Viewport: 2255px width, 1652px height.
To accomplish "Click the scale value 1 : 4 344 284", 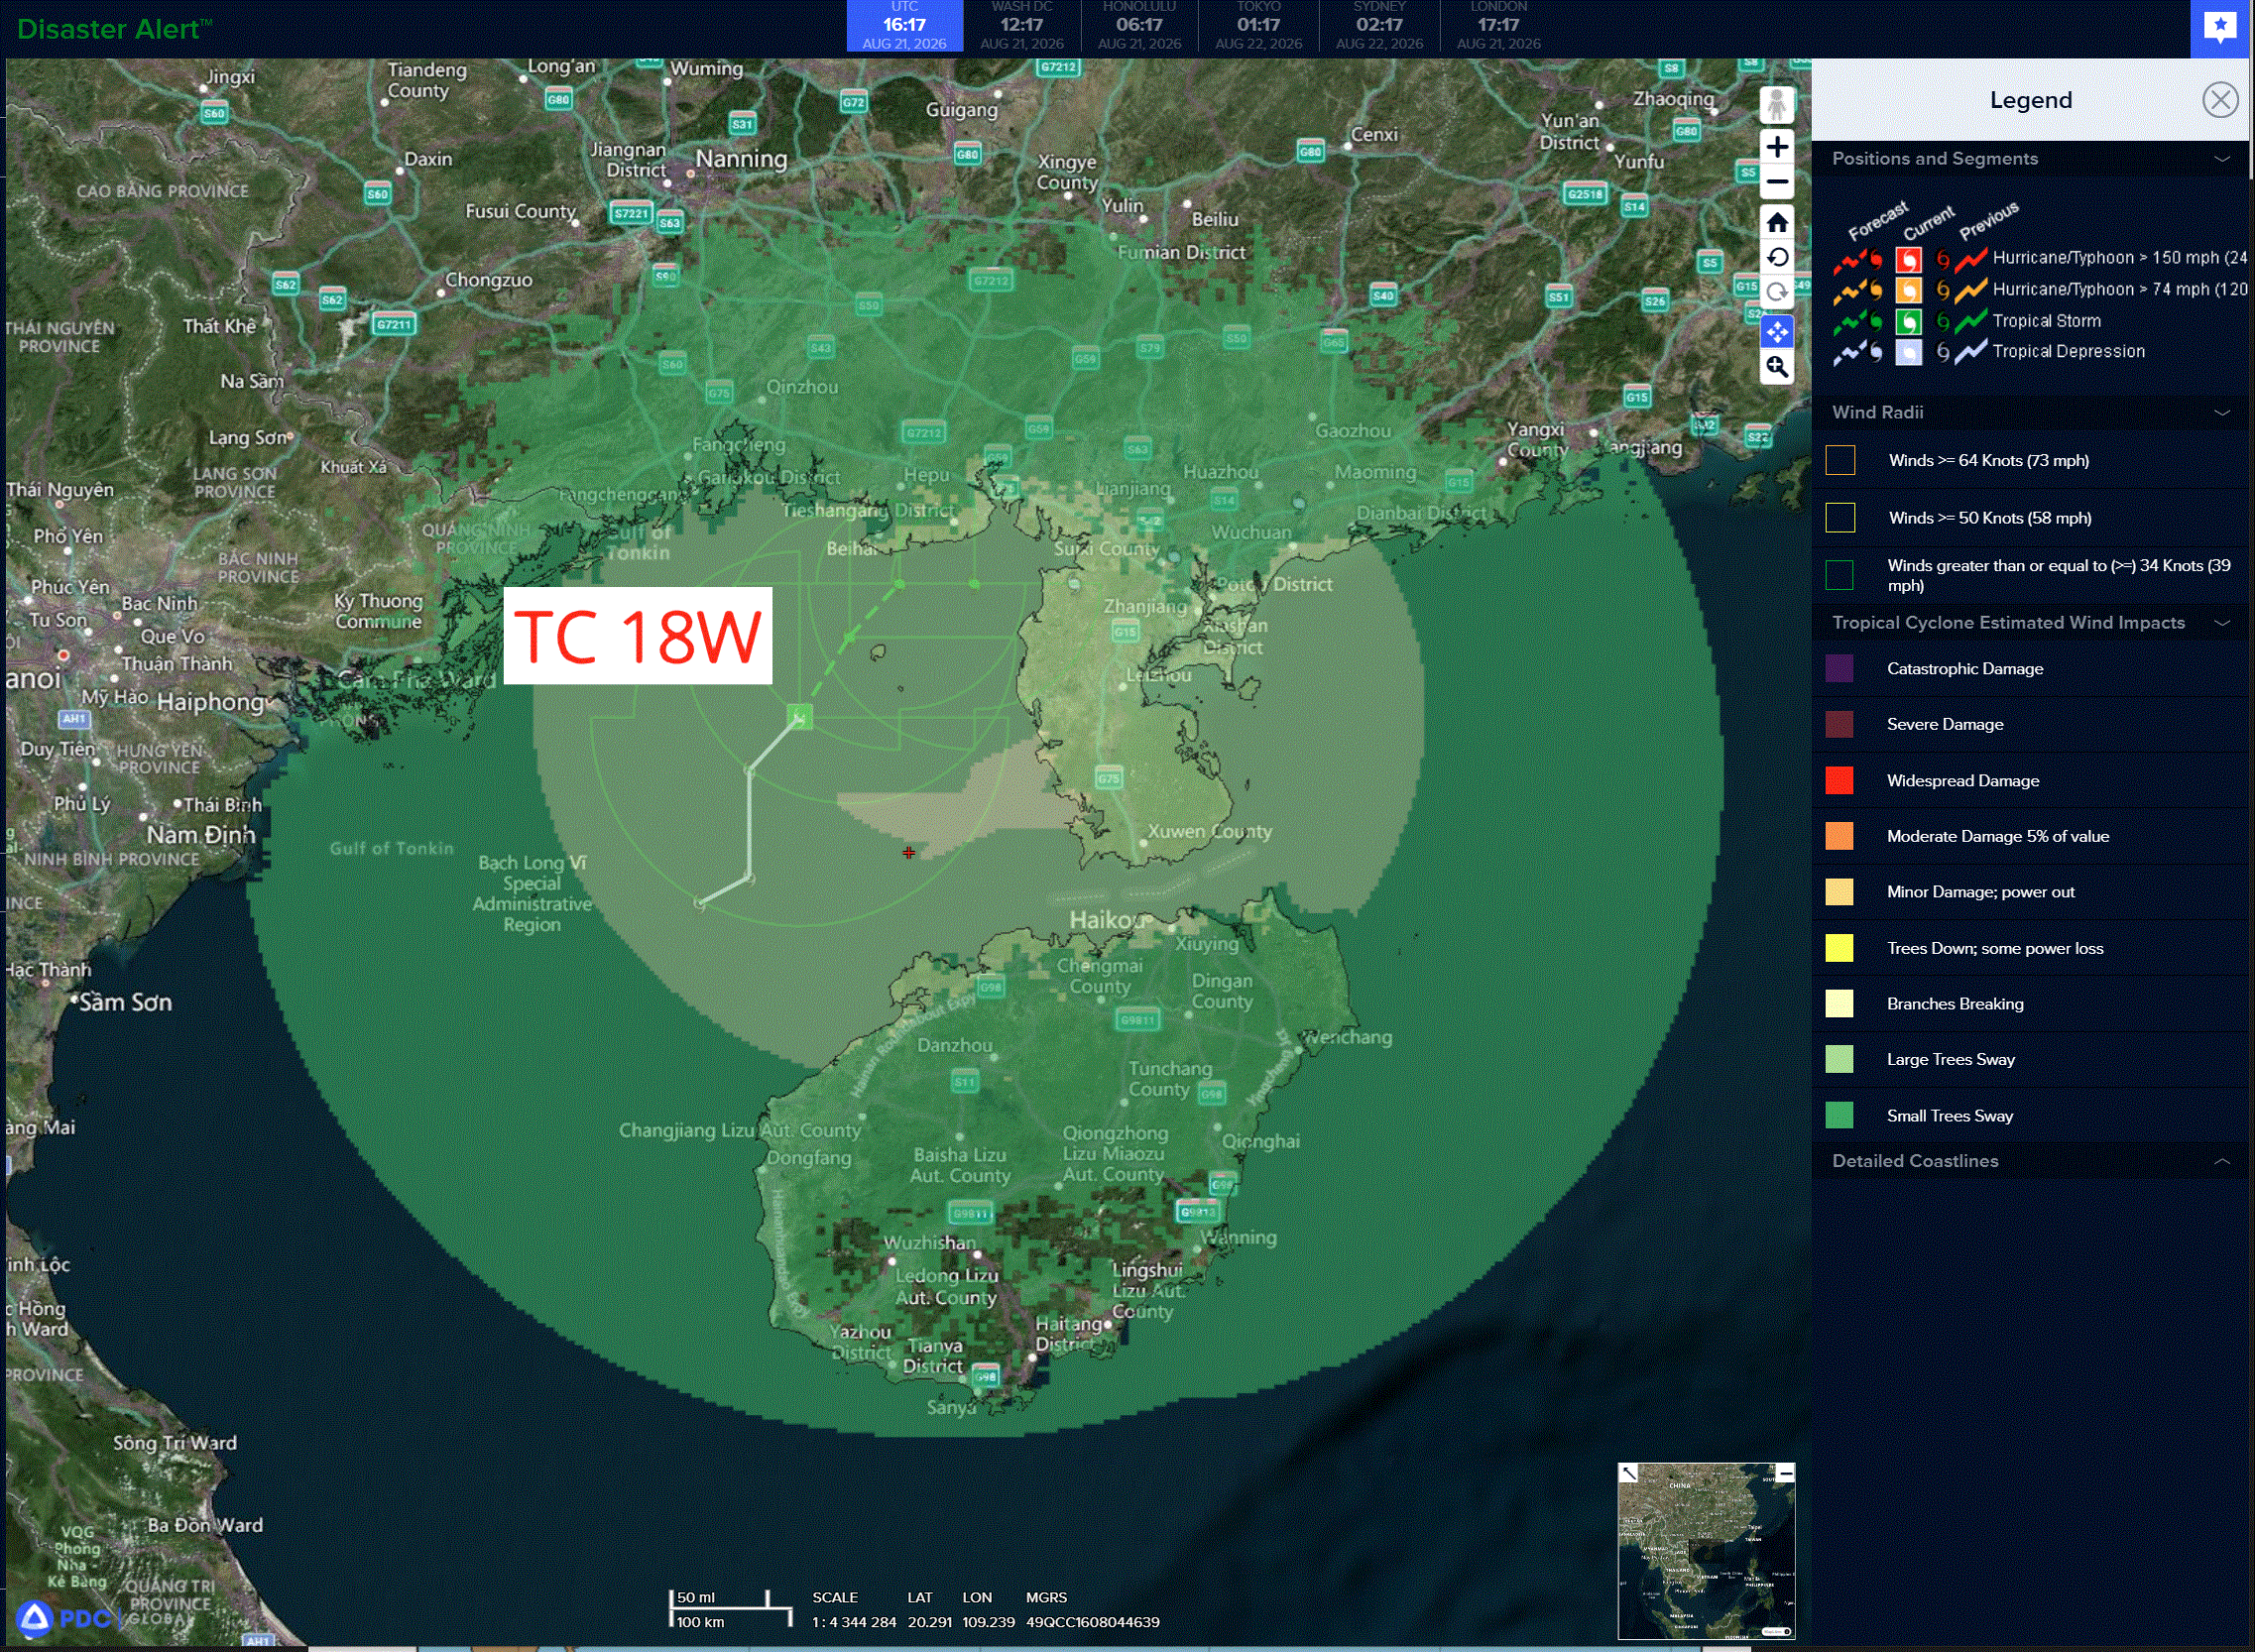I will pyautogui.click(x=854, y=1622).
